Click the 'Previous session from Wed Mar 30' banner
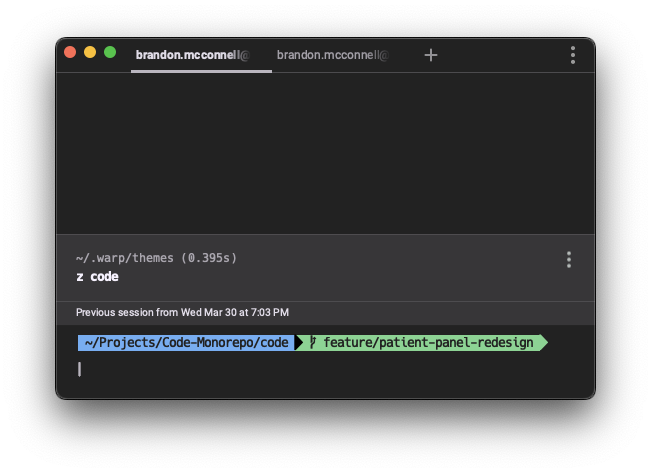 (x=326, y=313)
